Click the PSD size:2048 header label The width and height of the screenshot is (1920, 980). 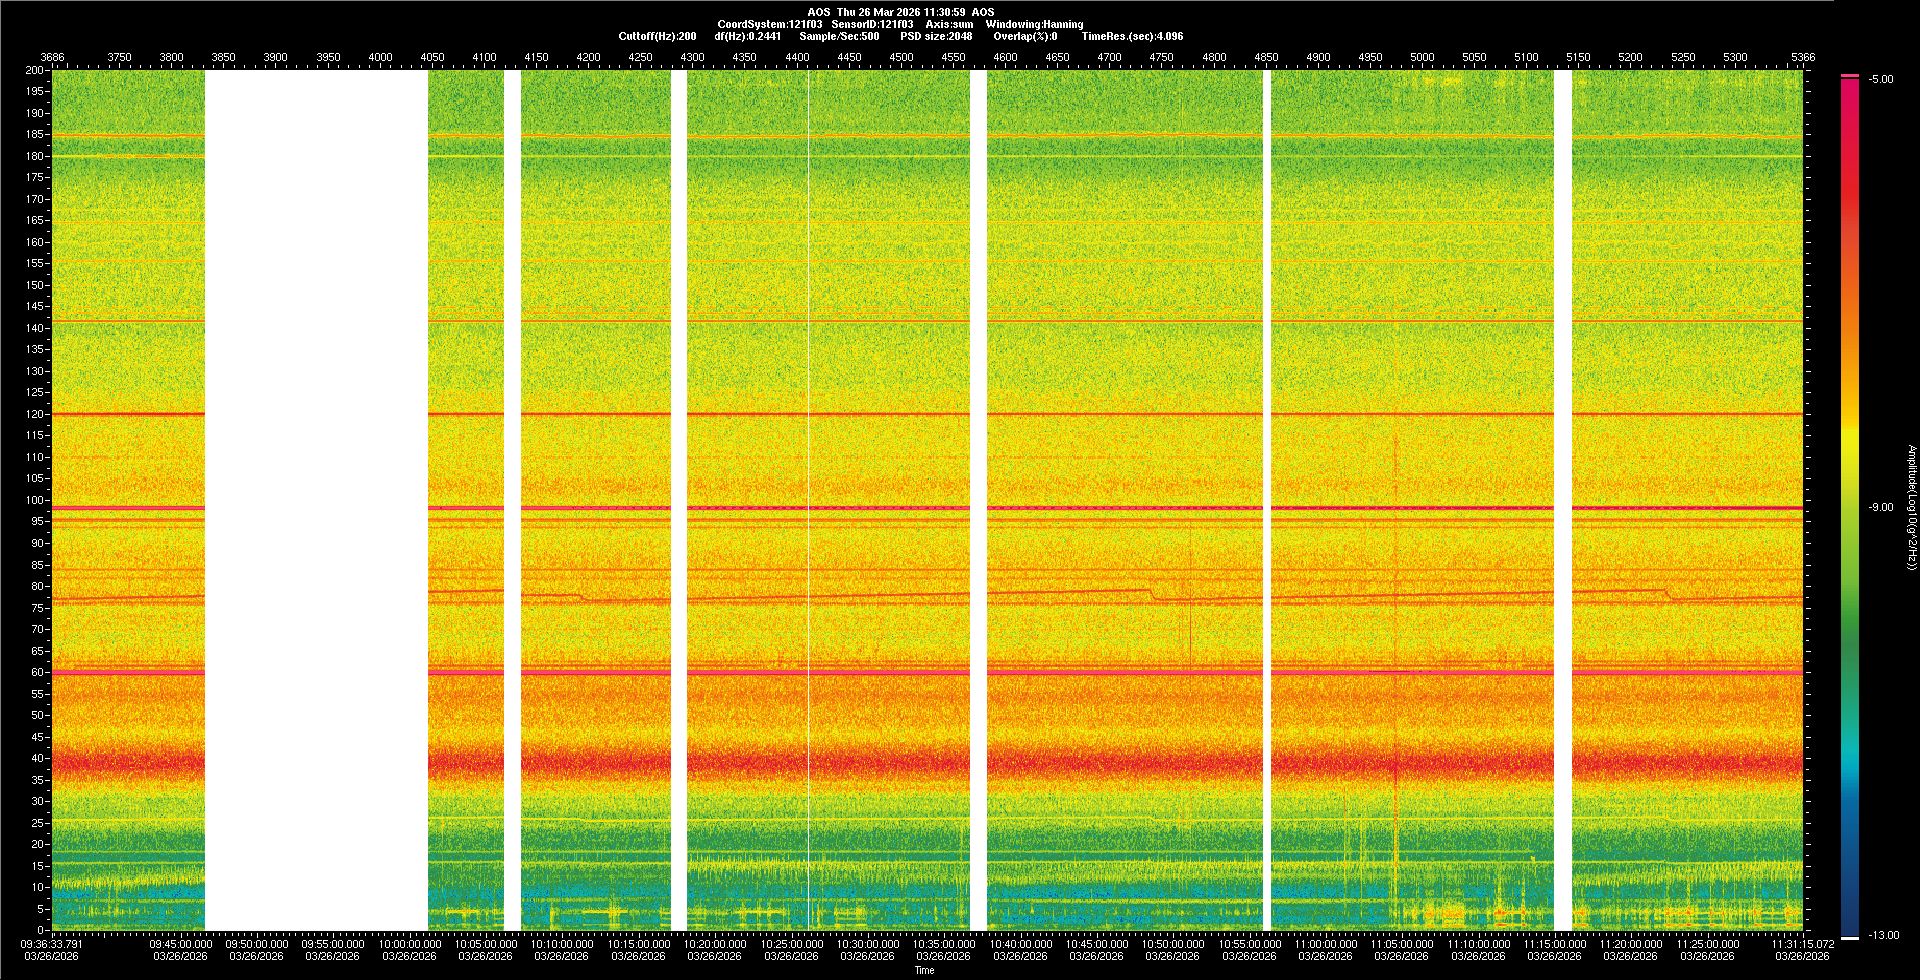tap(935, 36)
